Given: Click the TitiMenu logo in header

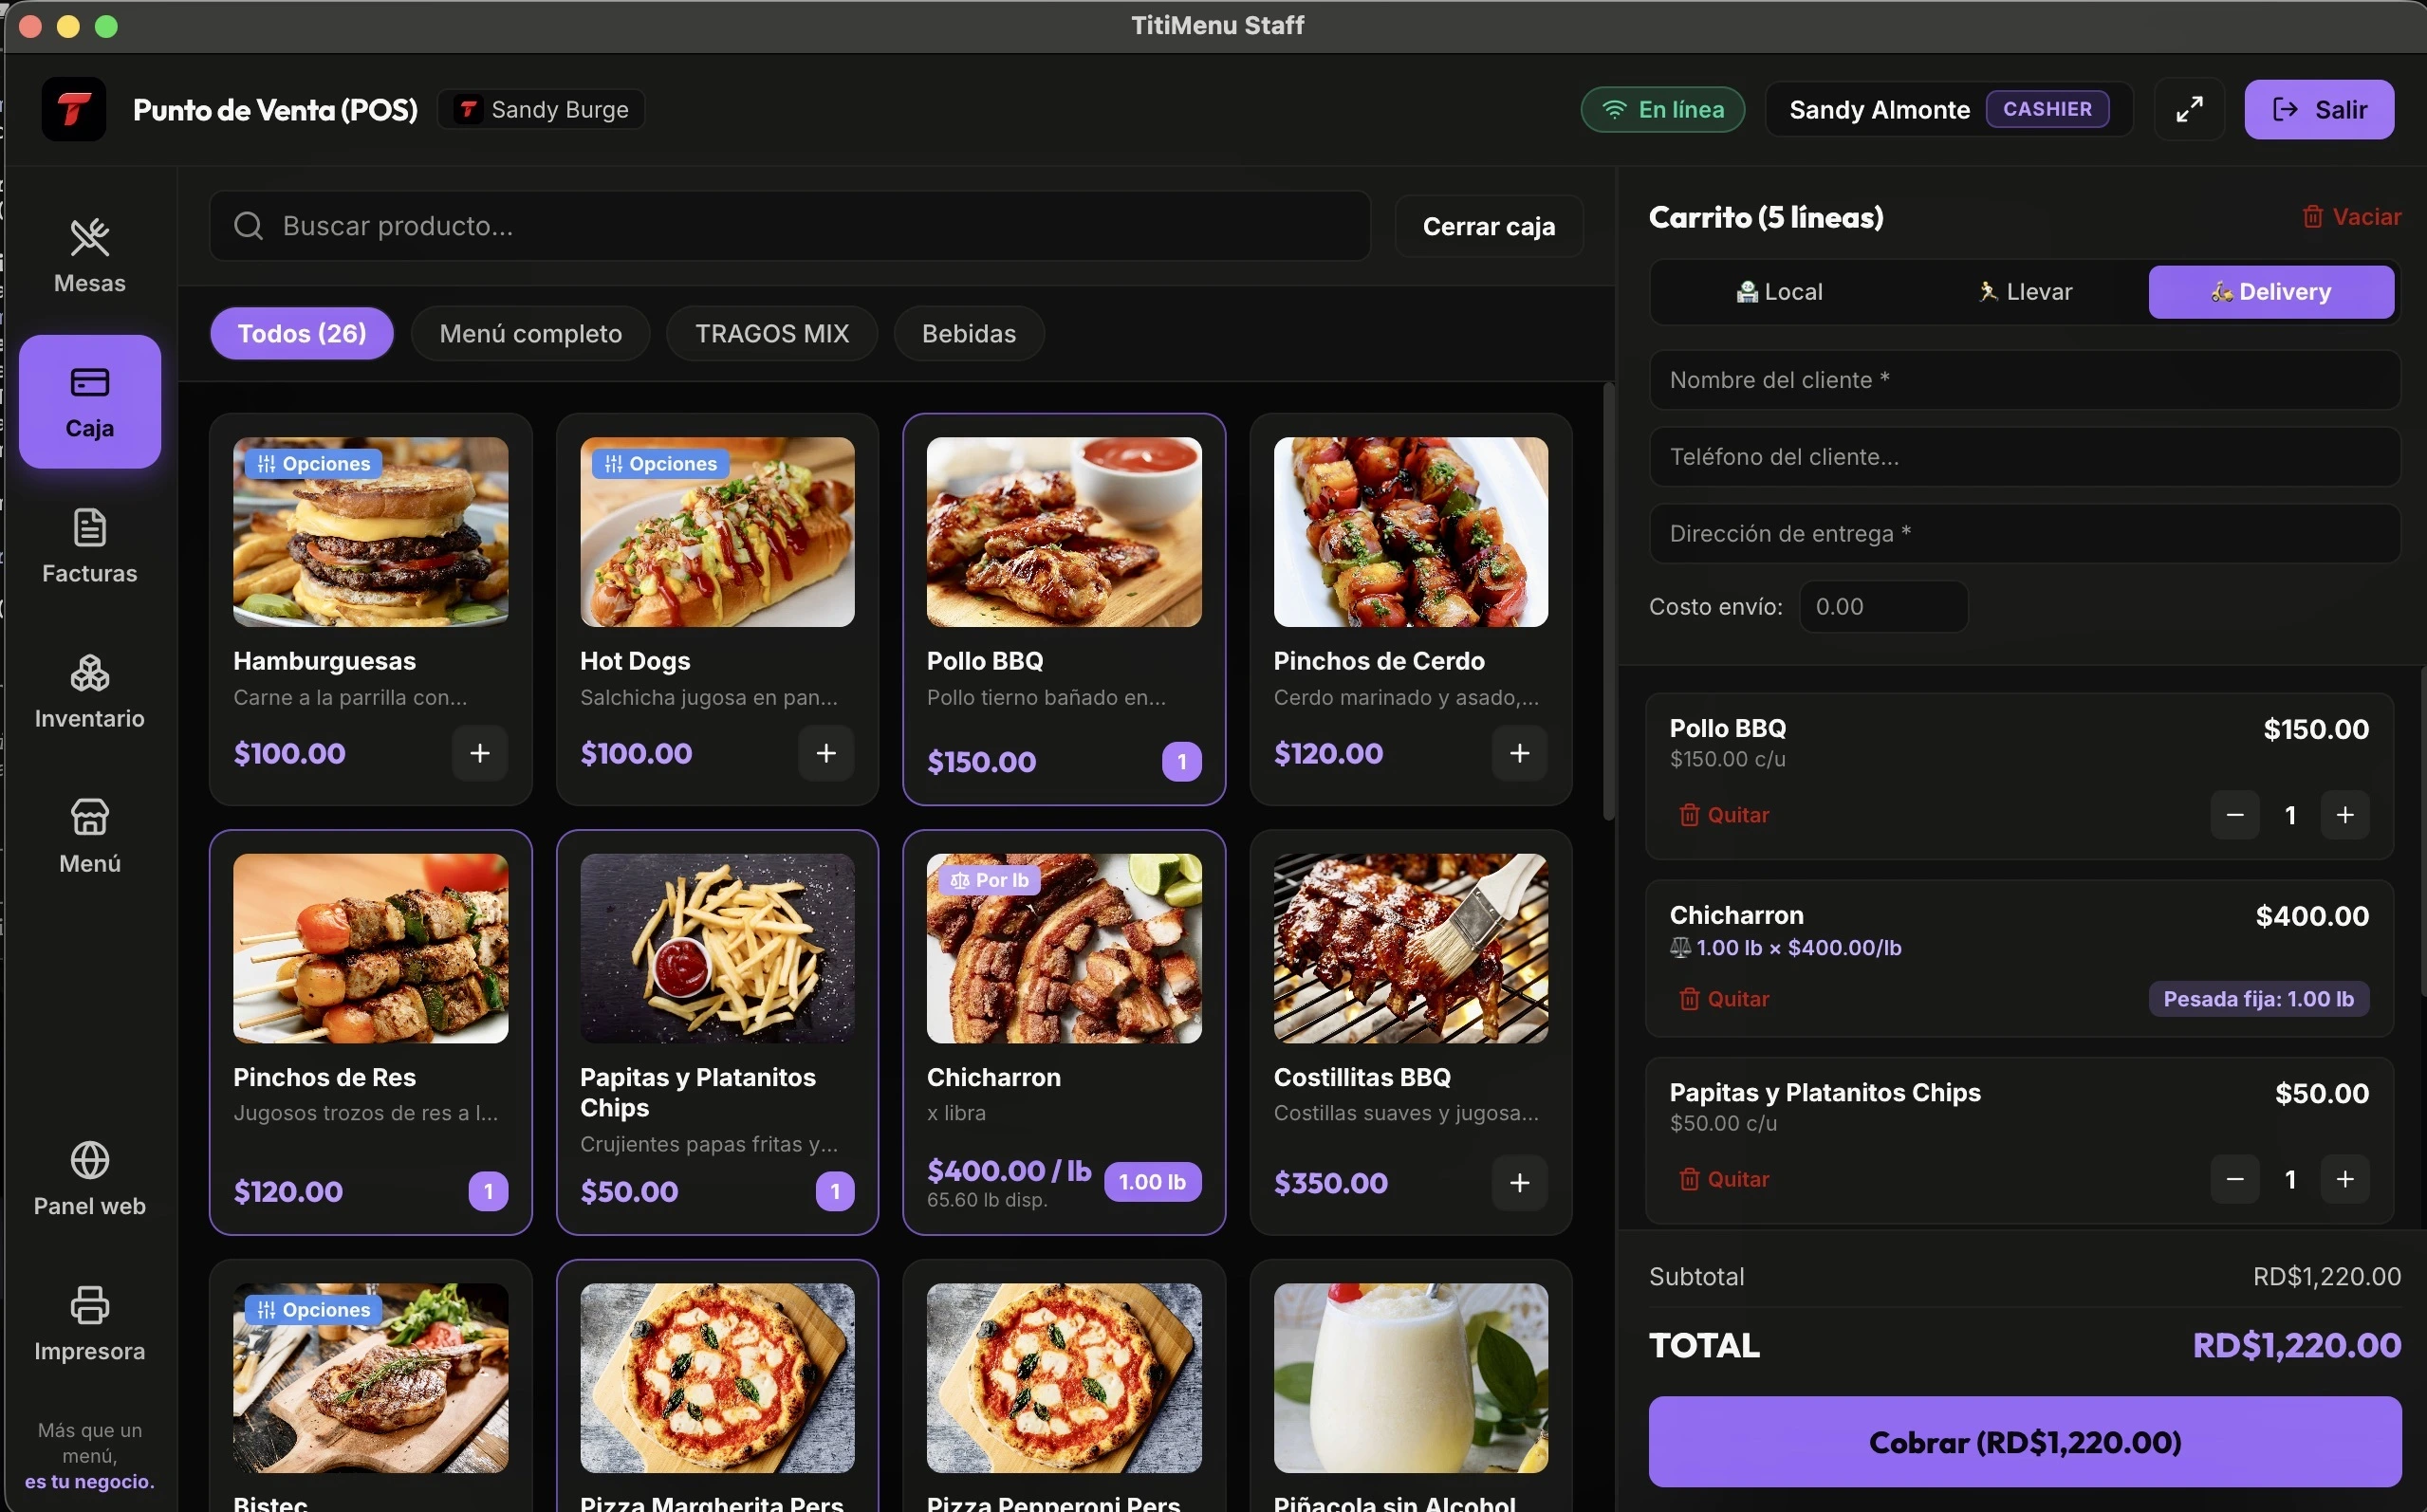Looking at the screenshot, I should click(x=73, y=109).
